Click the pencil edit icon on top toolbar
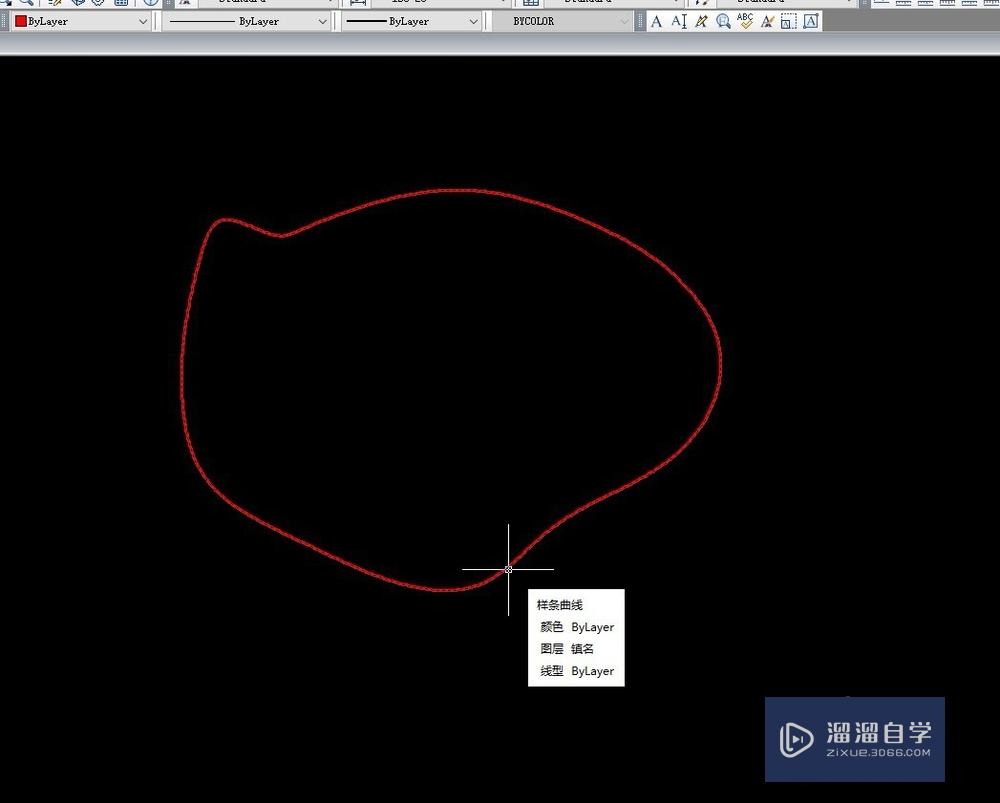Screen dimensions: 1000x803 52,3
